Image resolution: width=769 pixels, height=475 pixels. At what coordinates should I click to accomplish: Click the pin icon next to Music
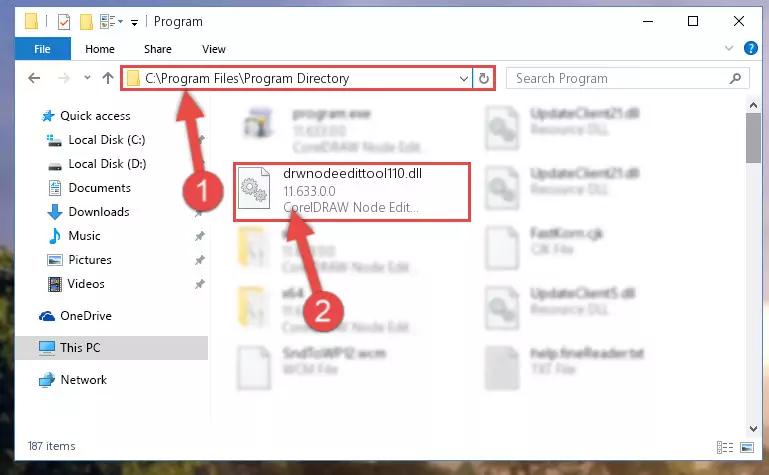tap(199, 236)
